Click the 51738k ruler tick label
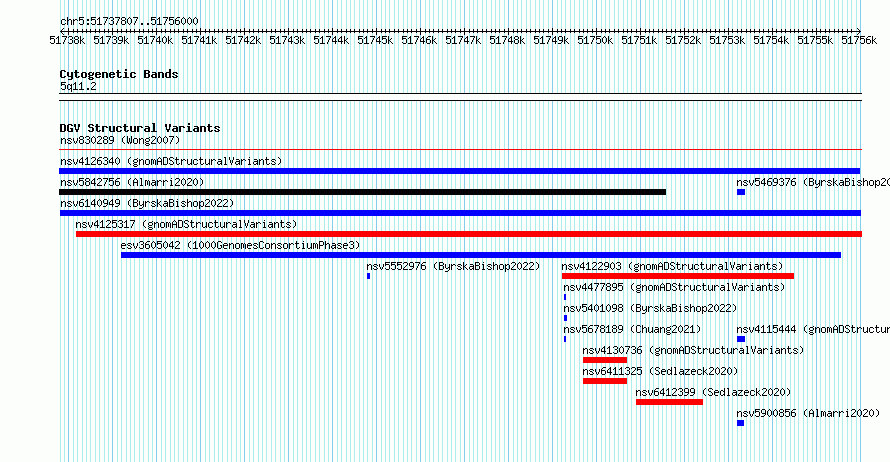The height and width of the screenshot is (462, 890). pyautogui.click(x=67, y=40)
